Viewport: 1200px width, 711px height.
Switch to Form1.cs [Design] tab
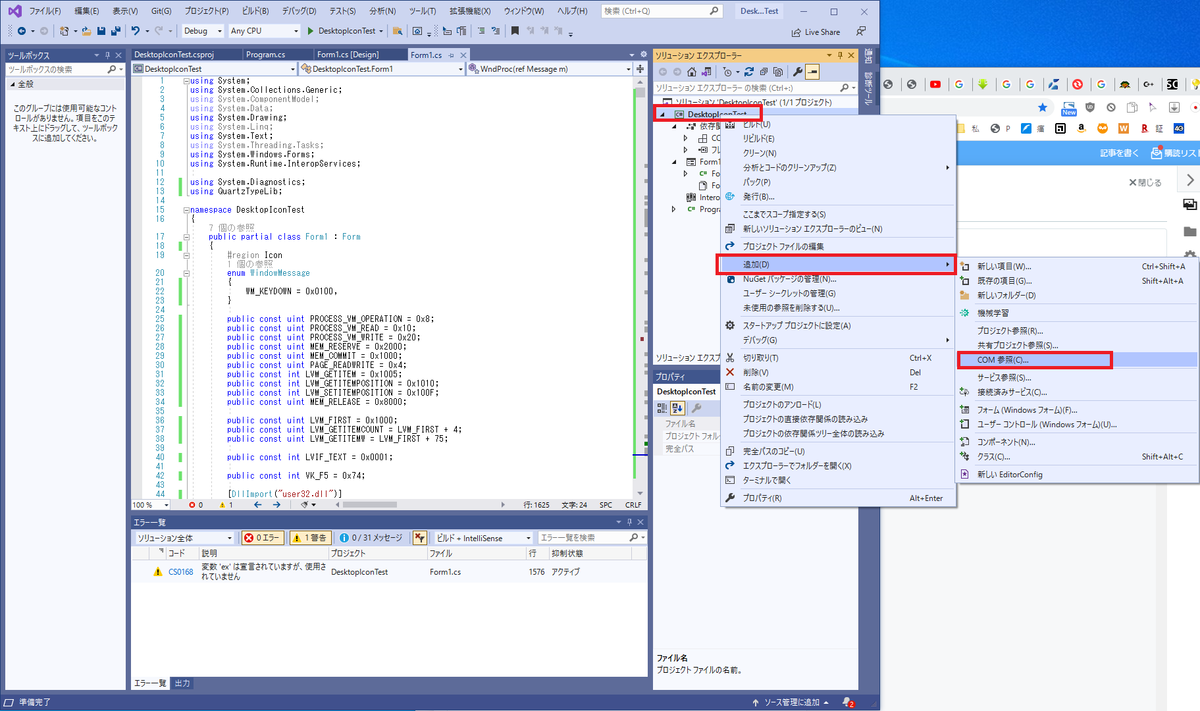point(348,55)
